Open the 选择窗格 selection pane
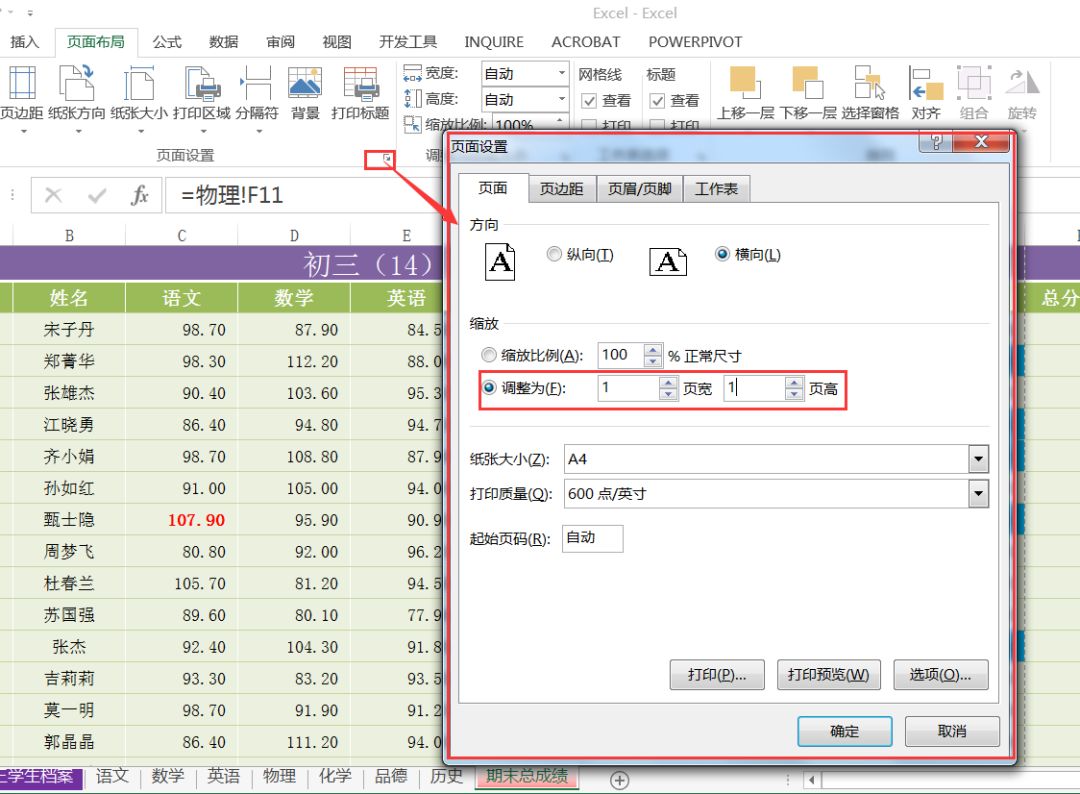This screenshot has height=794, width=1080. click(869, 93)
